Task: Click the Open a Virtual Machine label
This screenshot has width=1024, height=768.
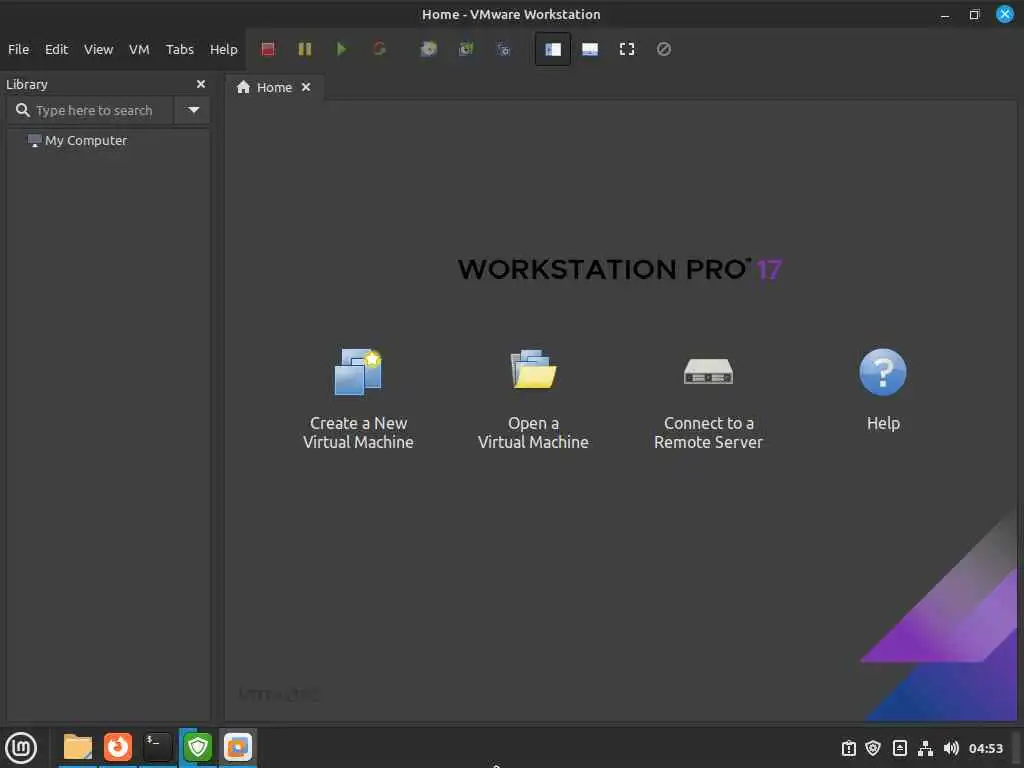Action: (x=533, y=432)
